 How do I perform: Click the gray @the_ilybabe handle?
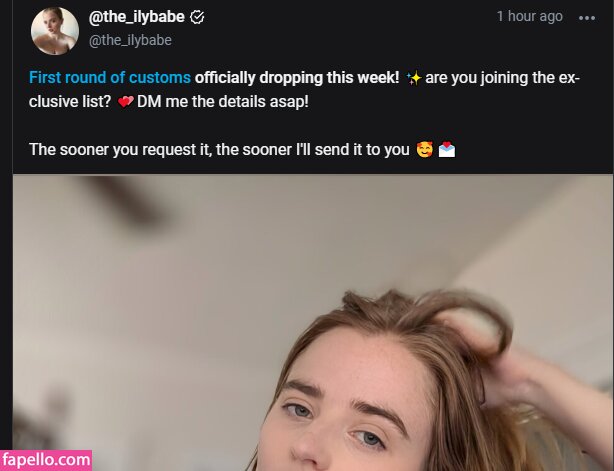click(130, 40)
